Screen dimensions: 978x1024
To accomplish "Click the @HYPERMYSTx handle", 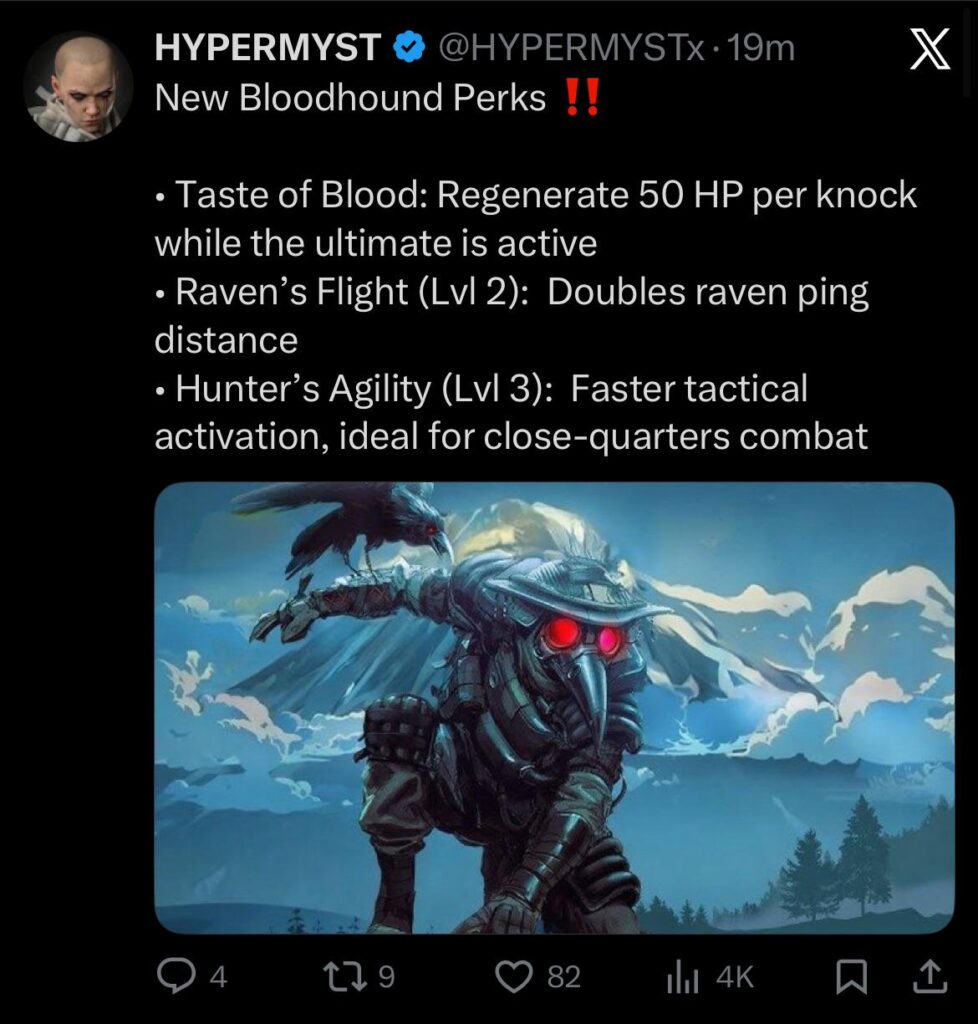I will (571, 48).
